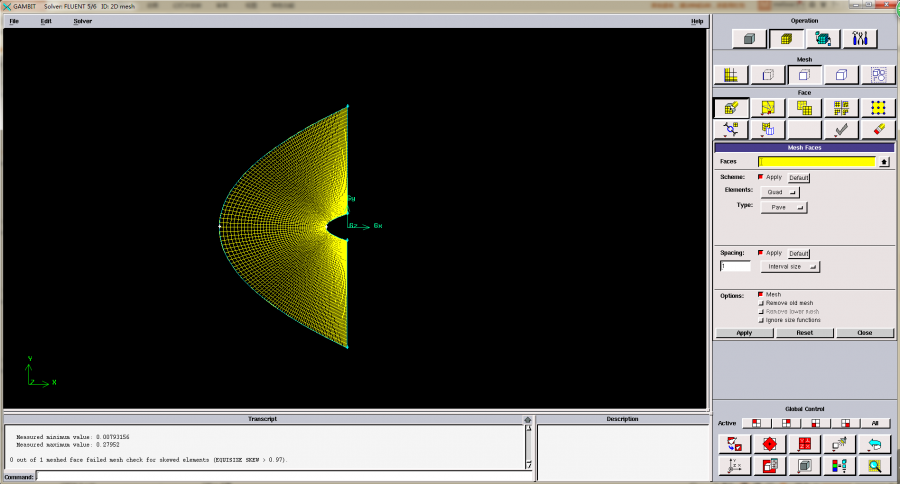Enable Remove old mesh option
Image resolution: width=900 pixels, height=484 pixels.
click(761, 303)
